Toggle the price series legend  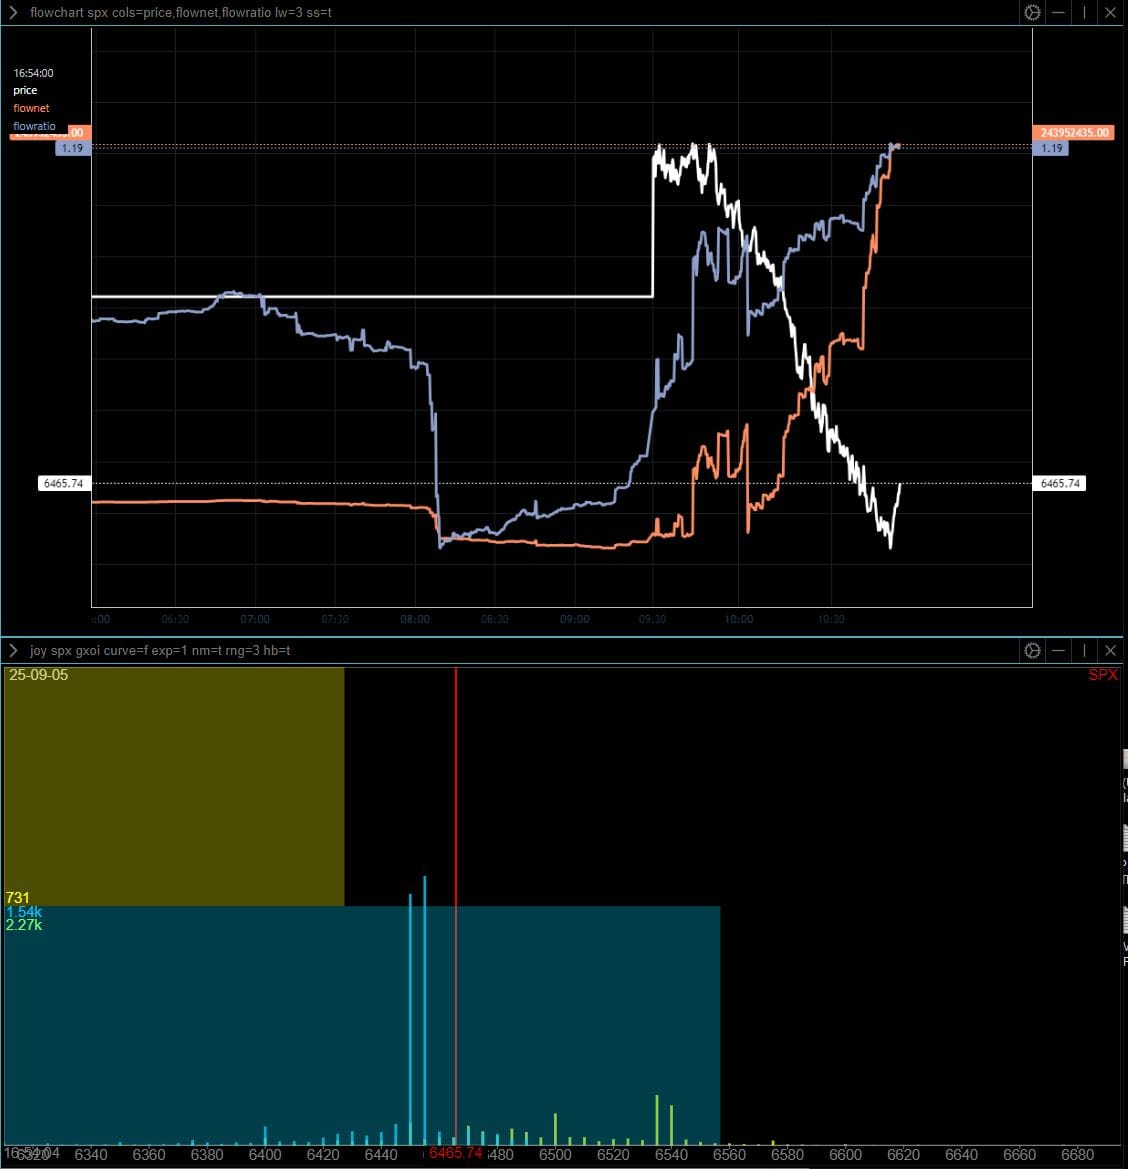pos(25,90)
